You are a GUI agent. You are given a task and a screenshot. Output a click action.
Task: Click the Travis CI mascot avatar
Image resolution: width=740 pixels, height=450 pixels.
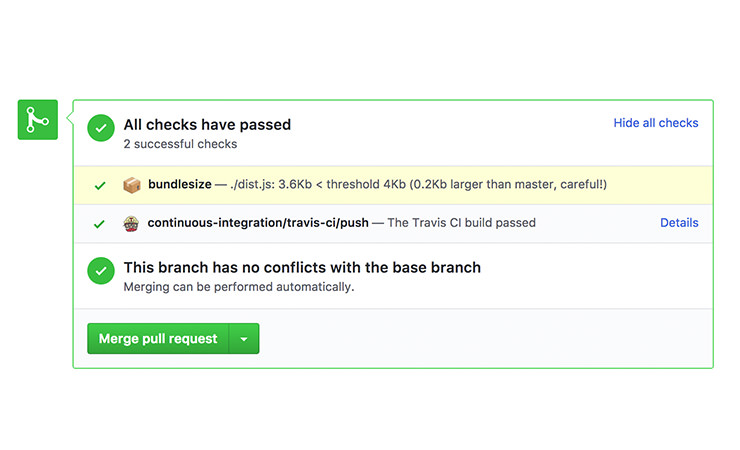[x=131, y=223]
